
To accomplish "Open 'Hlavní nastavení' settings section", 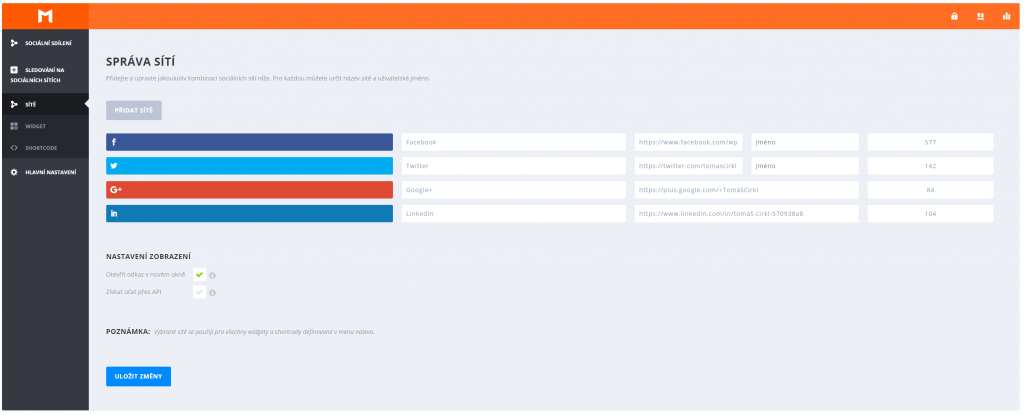I will (46, 173).
